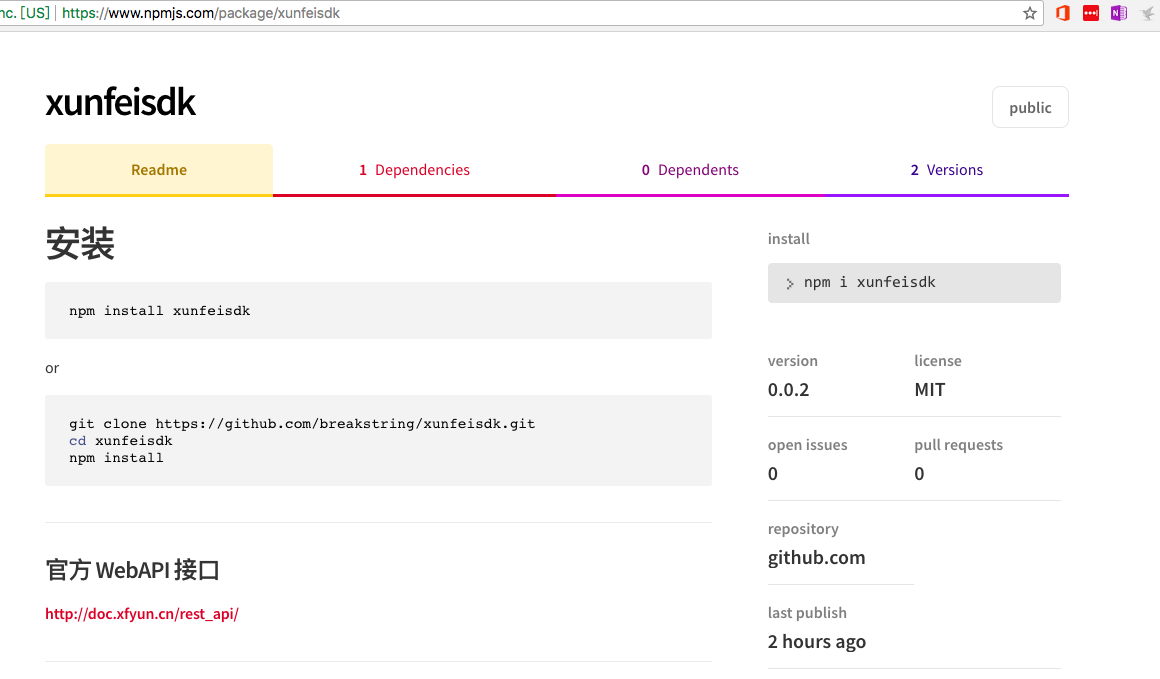Click the OneNote Web Clipper extension

[1119, 13]
